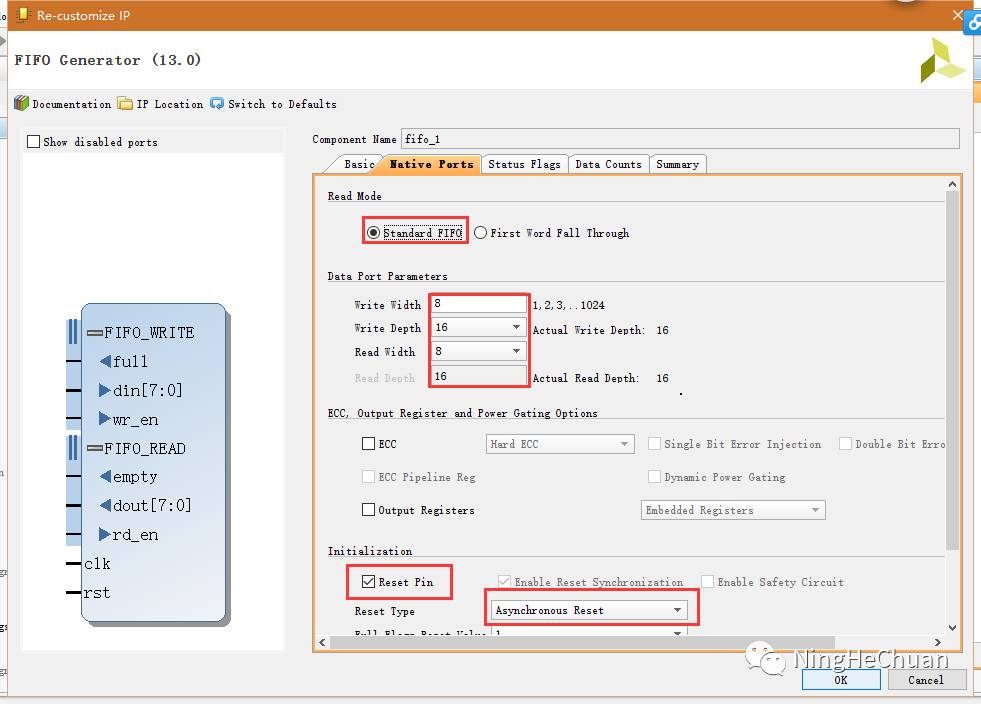The image size is (981, 704).
Task: Open the Read Width dropdown
Action: coord(516,352)
